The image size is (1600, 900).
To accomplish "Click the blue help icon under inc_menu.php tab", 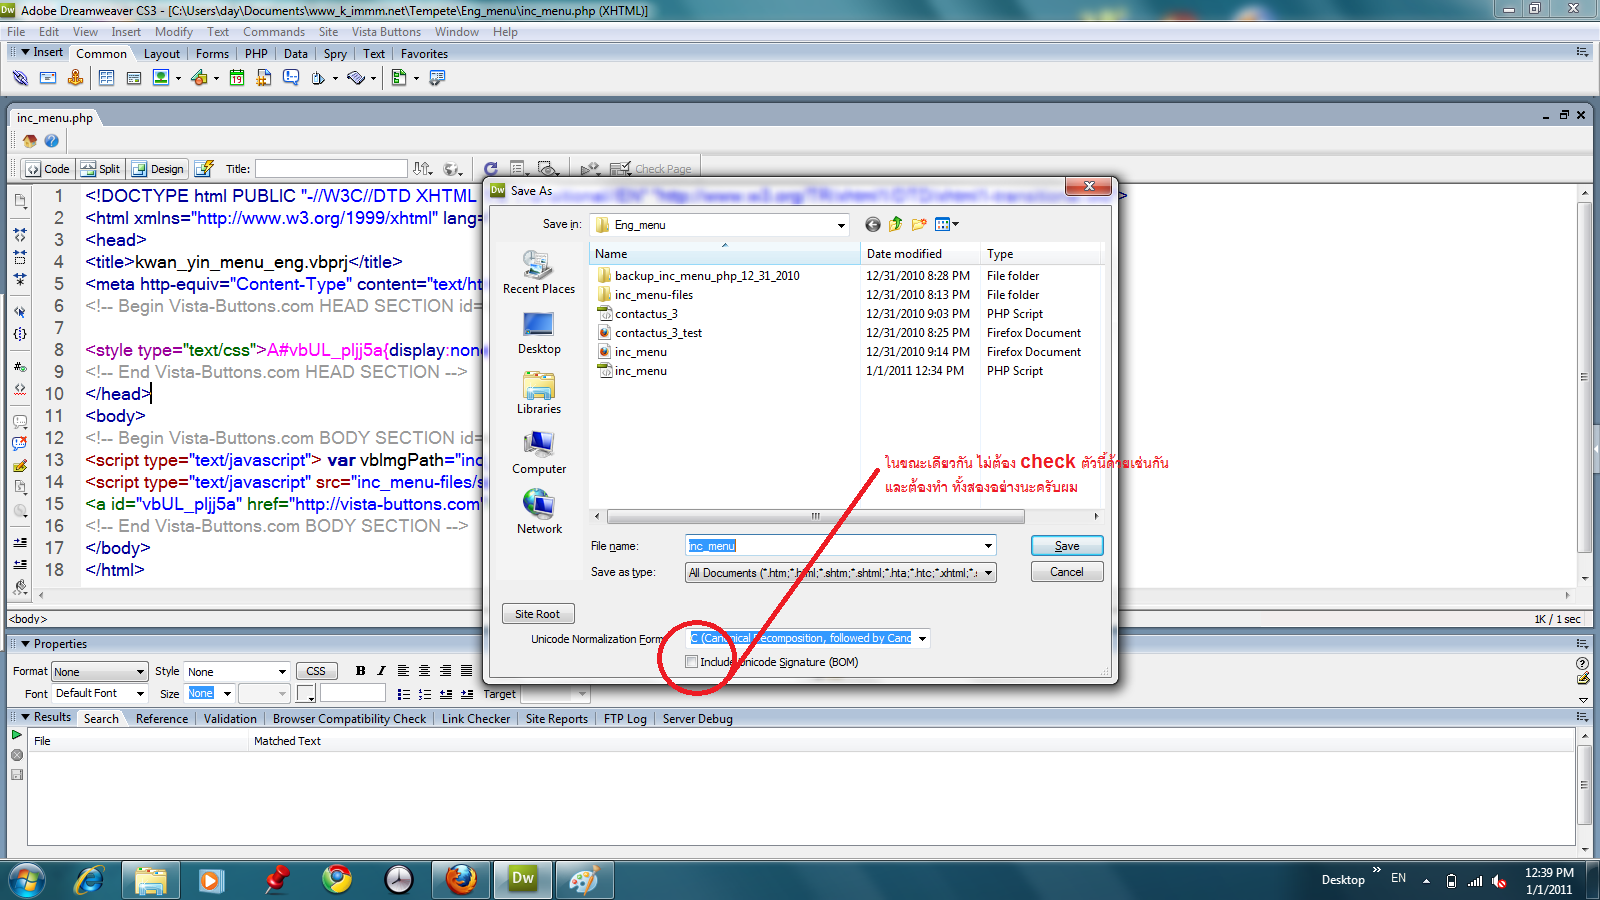I will tap(51, 141).
